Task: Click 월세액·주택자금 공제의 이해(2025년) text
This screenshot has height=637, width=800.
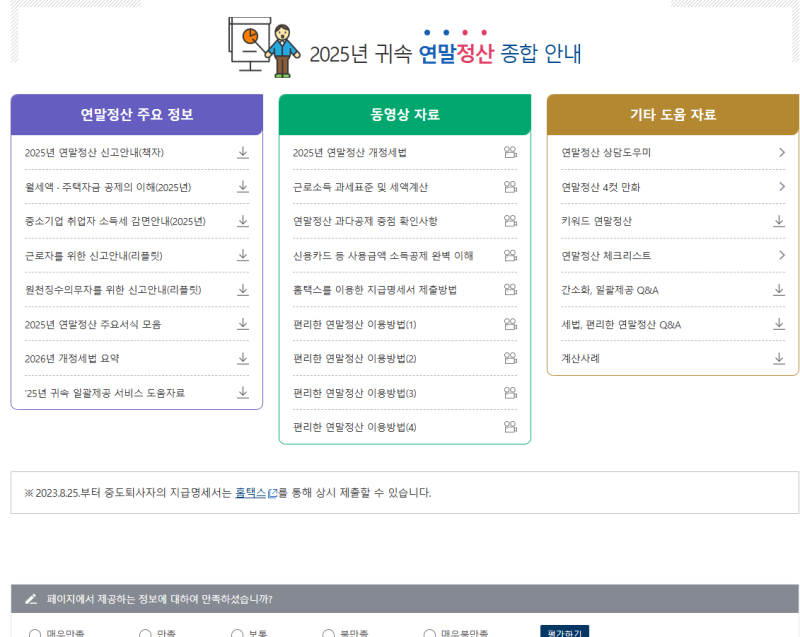Action: pos(108,187)
